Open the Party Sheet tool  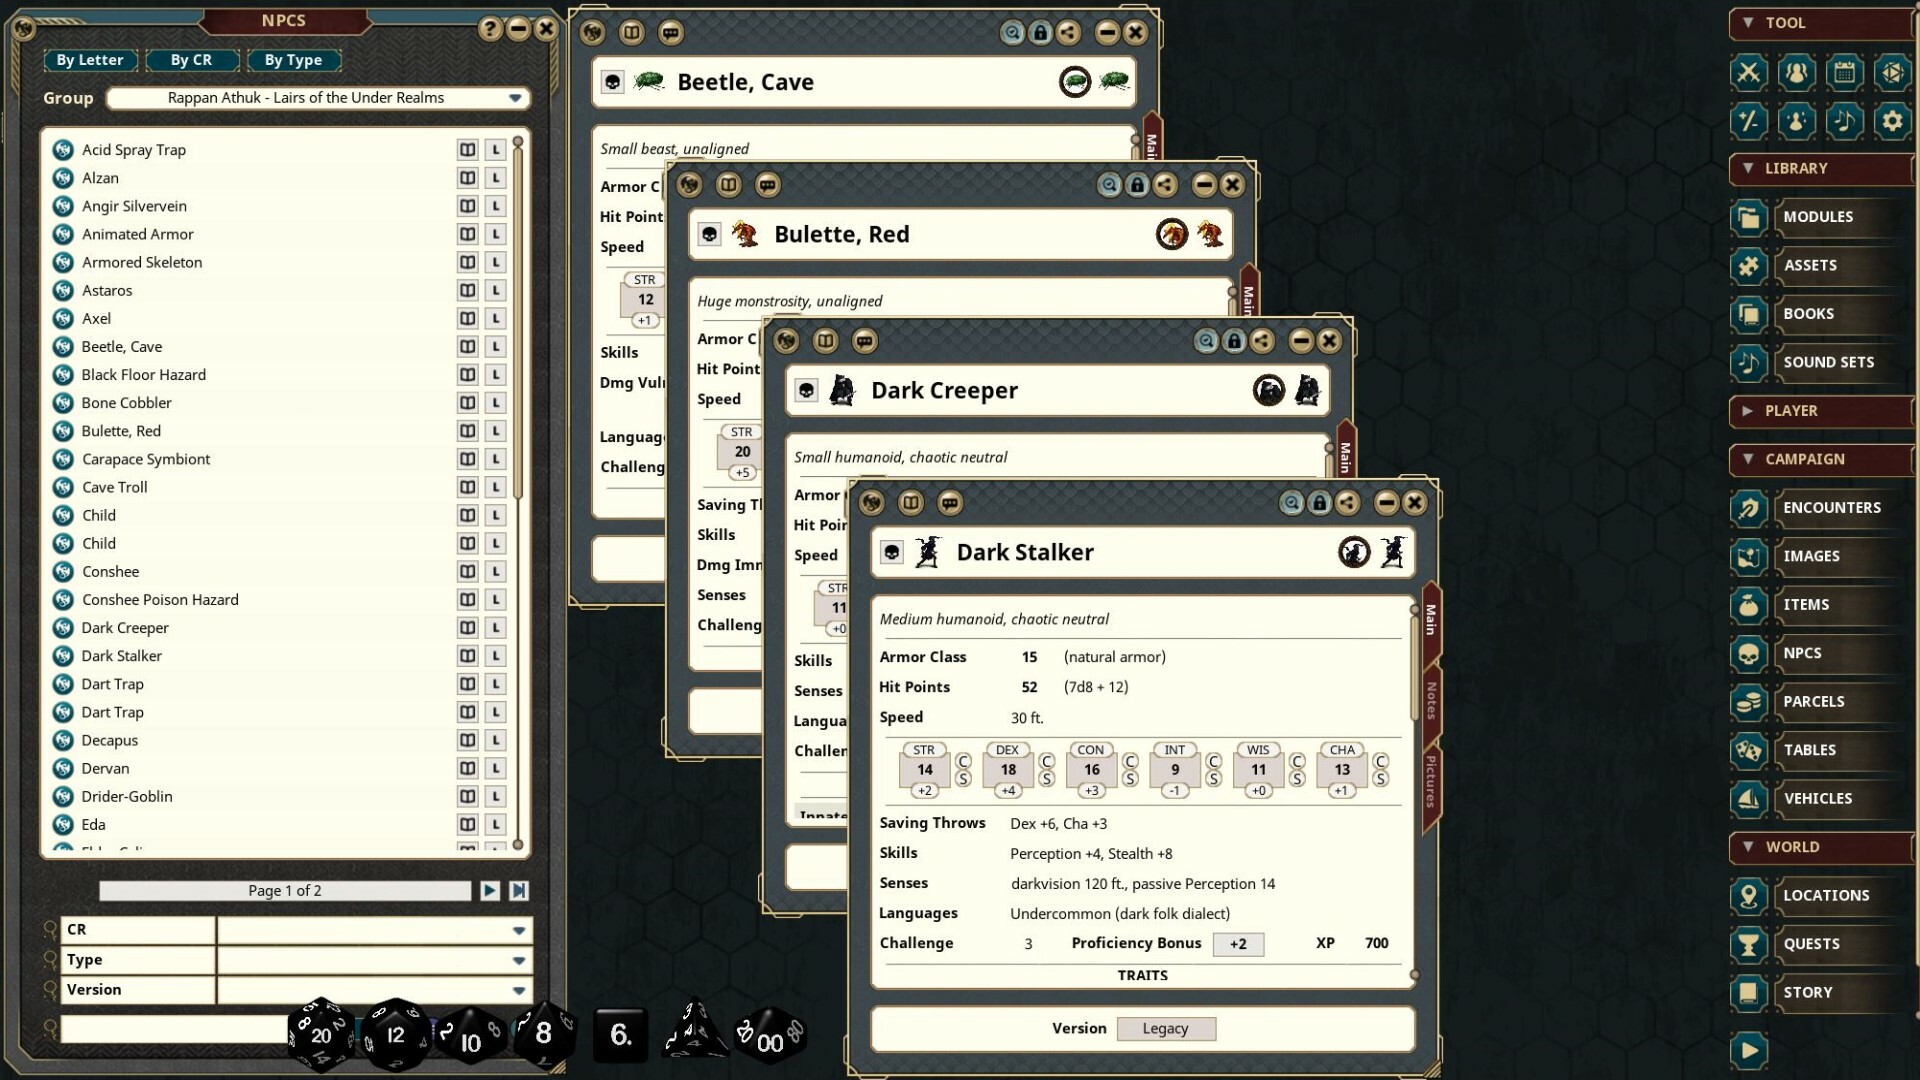pos(1796,72)
